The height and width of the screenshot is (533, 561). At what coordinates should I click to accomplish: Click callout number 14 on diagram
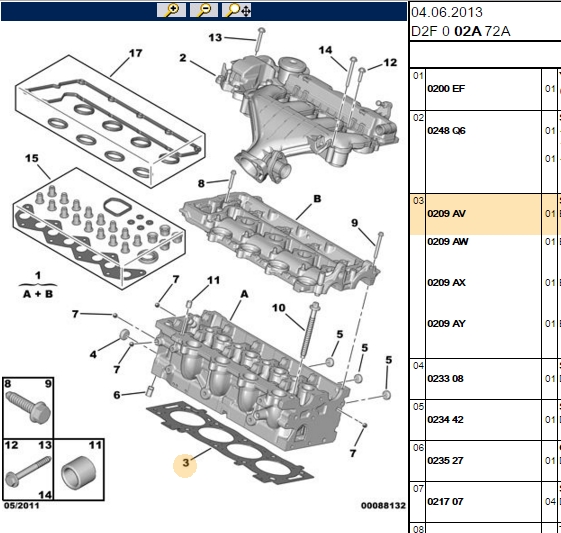click(x=325, y=50)
